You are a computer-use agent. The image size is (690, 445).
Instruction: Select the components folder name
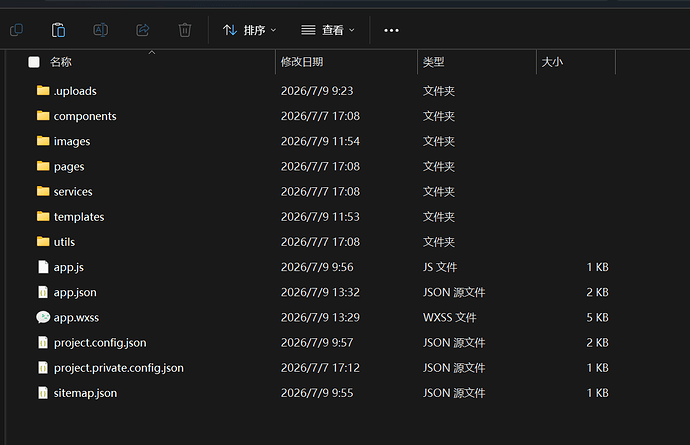tap(85, 116)
